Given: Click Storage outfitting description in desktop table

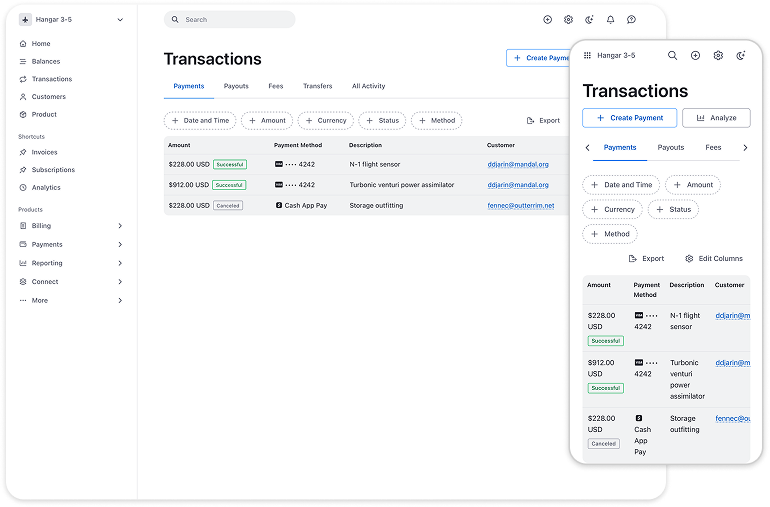Looking at the screenshot, I should (376, 206).
